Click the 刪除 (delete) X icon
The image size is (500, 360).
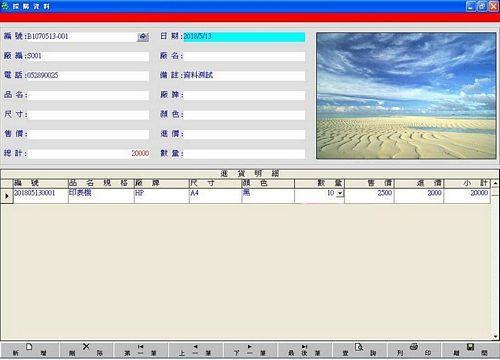click(x=86, y=347)
